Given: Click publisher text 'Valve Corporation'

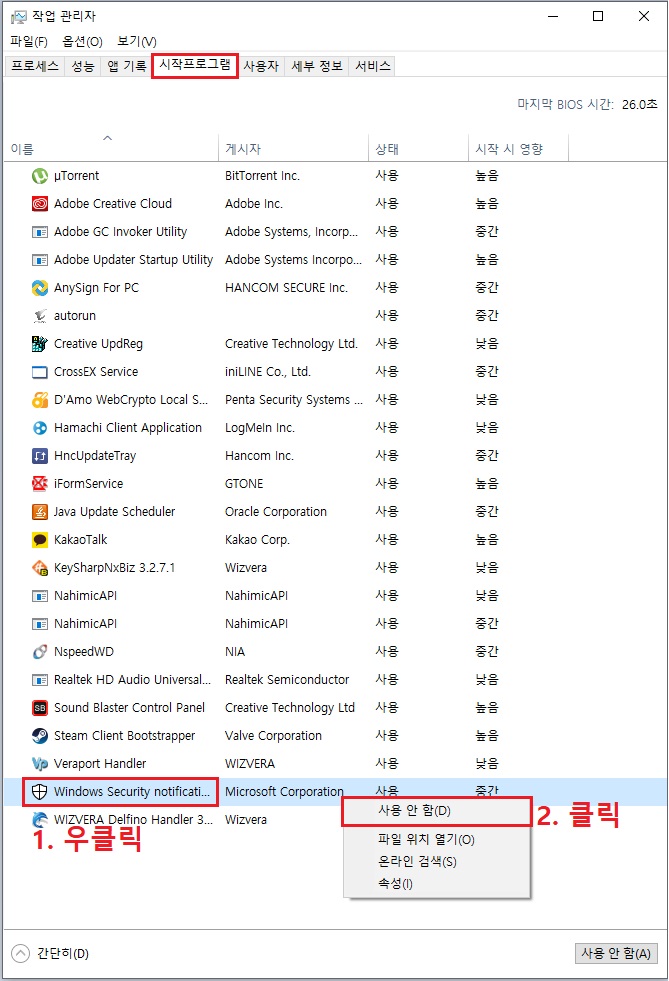Looking at the screenshot, I should pyautogui.click(x=273, y=736).
